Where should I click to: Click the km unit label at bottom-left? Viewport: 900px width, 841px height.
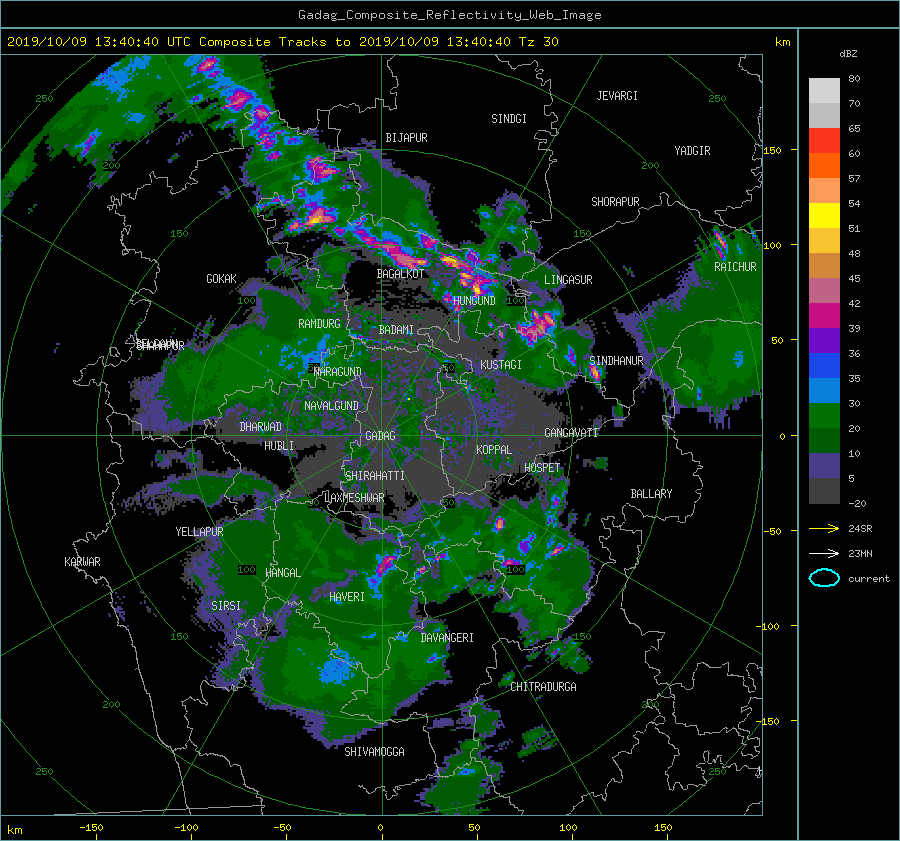[x=14, y=830]
